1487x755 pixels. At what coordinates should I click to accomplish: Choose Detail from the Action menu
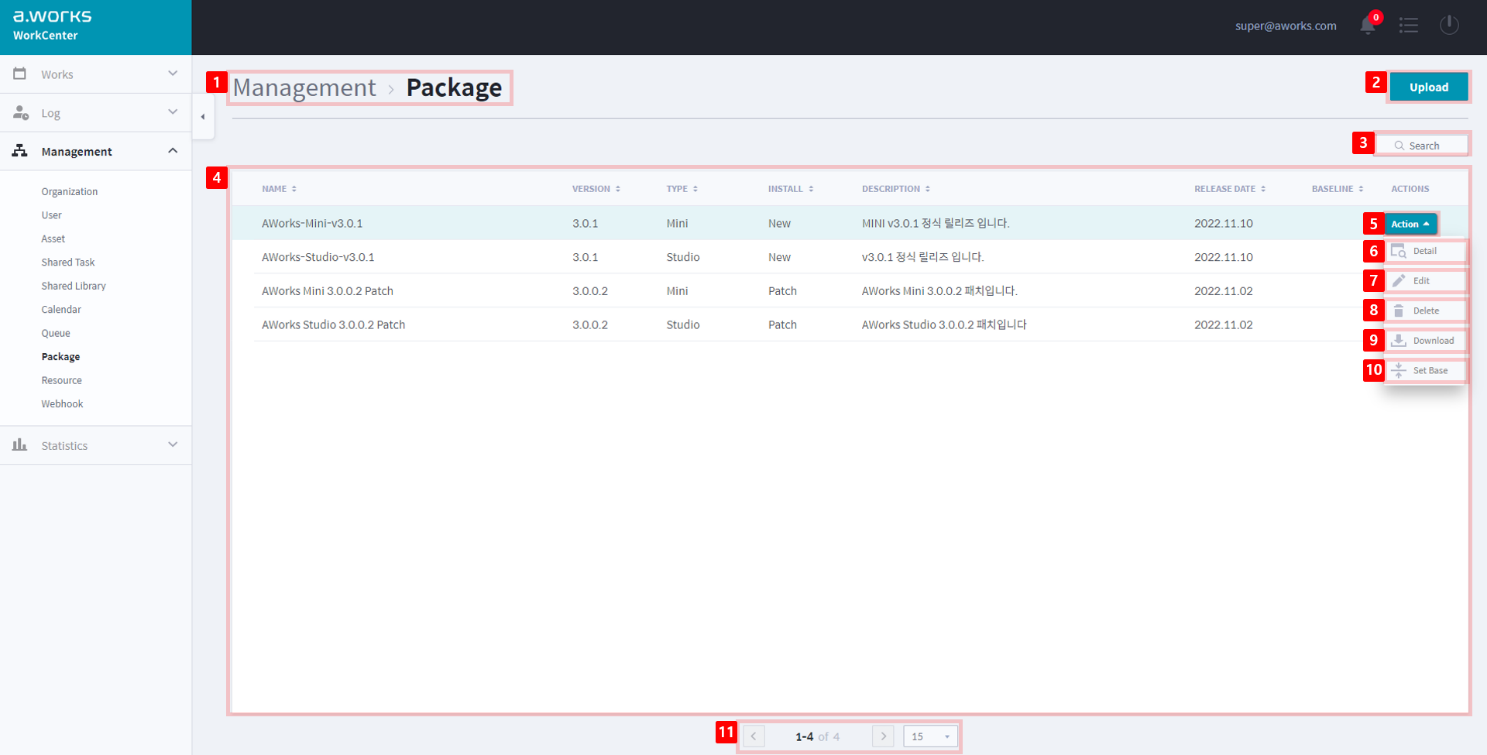click(1425, 251)
